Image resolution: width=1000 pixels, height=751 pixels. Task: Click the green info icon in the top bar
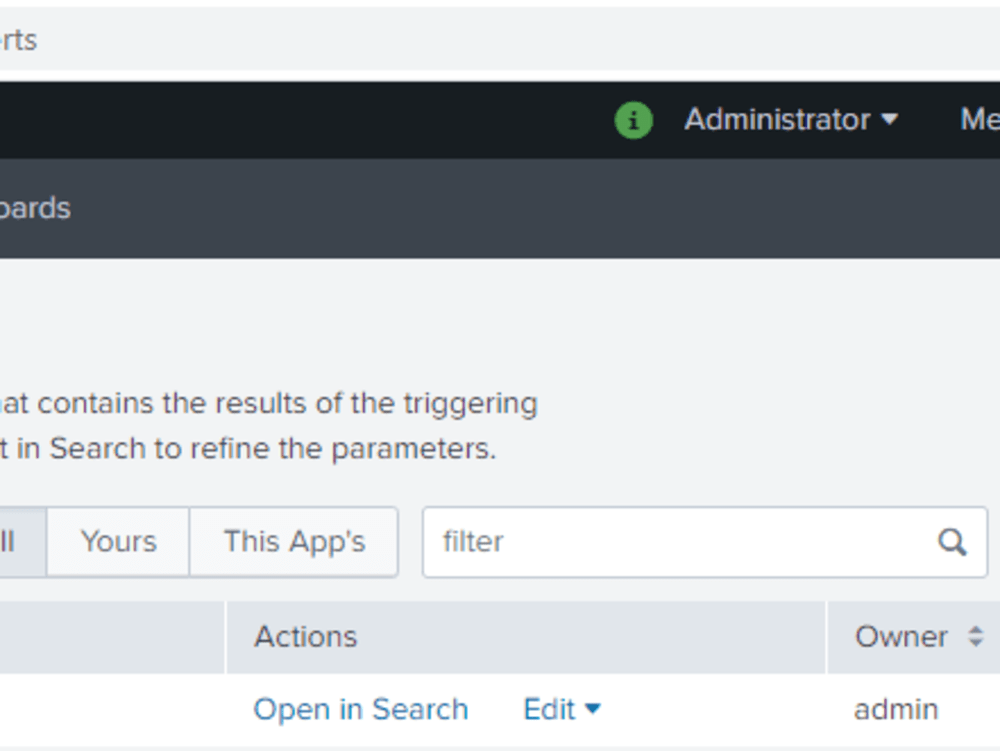click(632, 119)
